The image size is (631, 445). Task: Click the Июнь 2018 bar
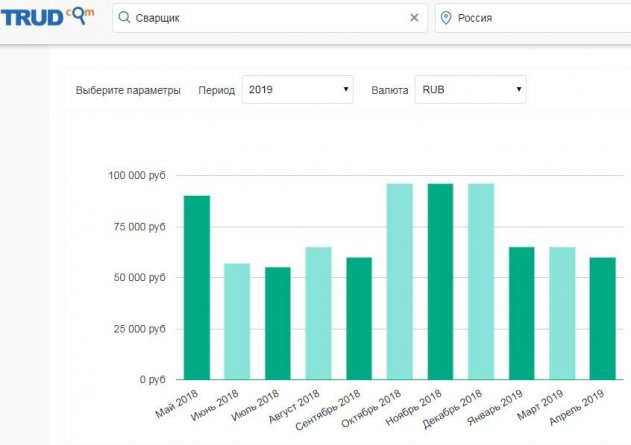tap(237, 321)
